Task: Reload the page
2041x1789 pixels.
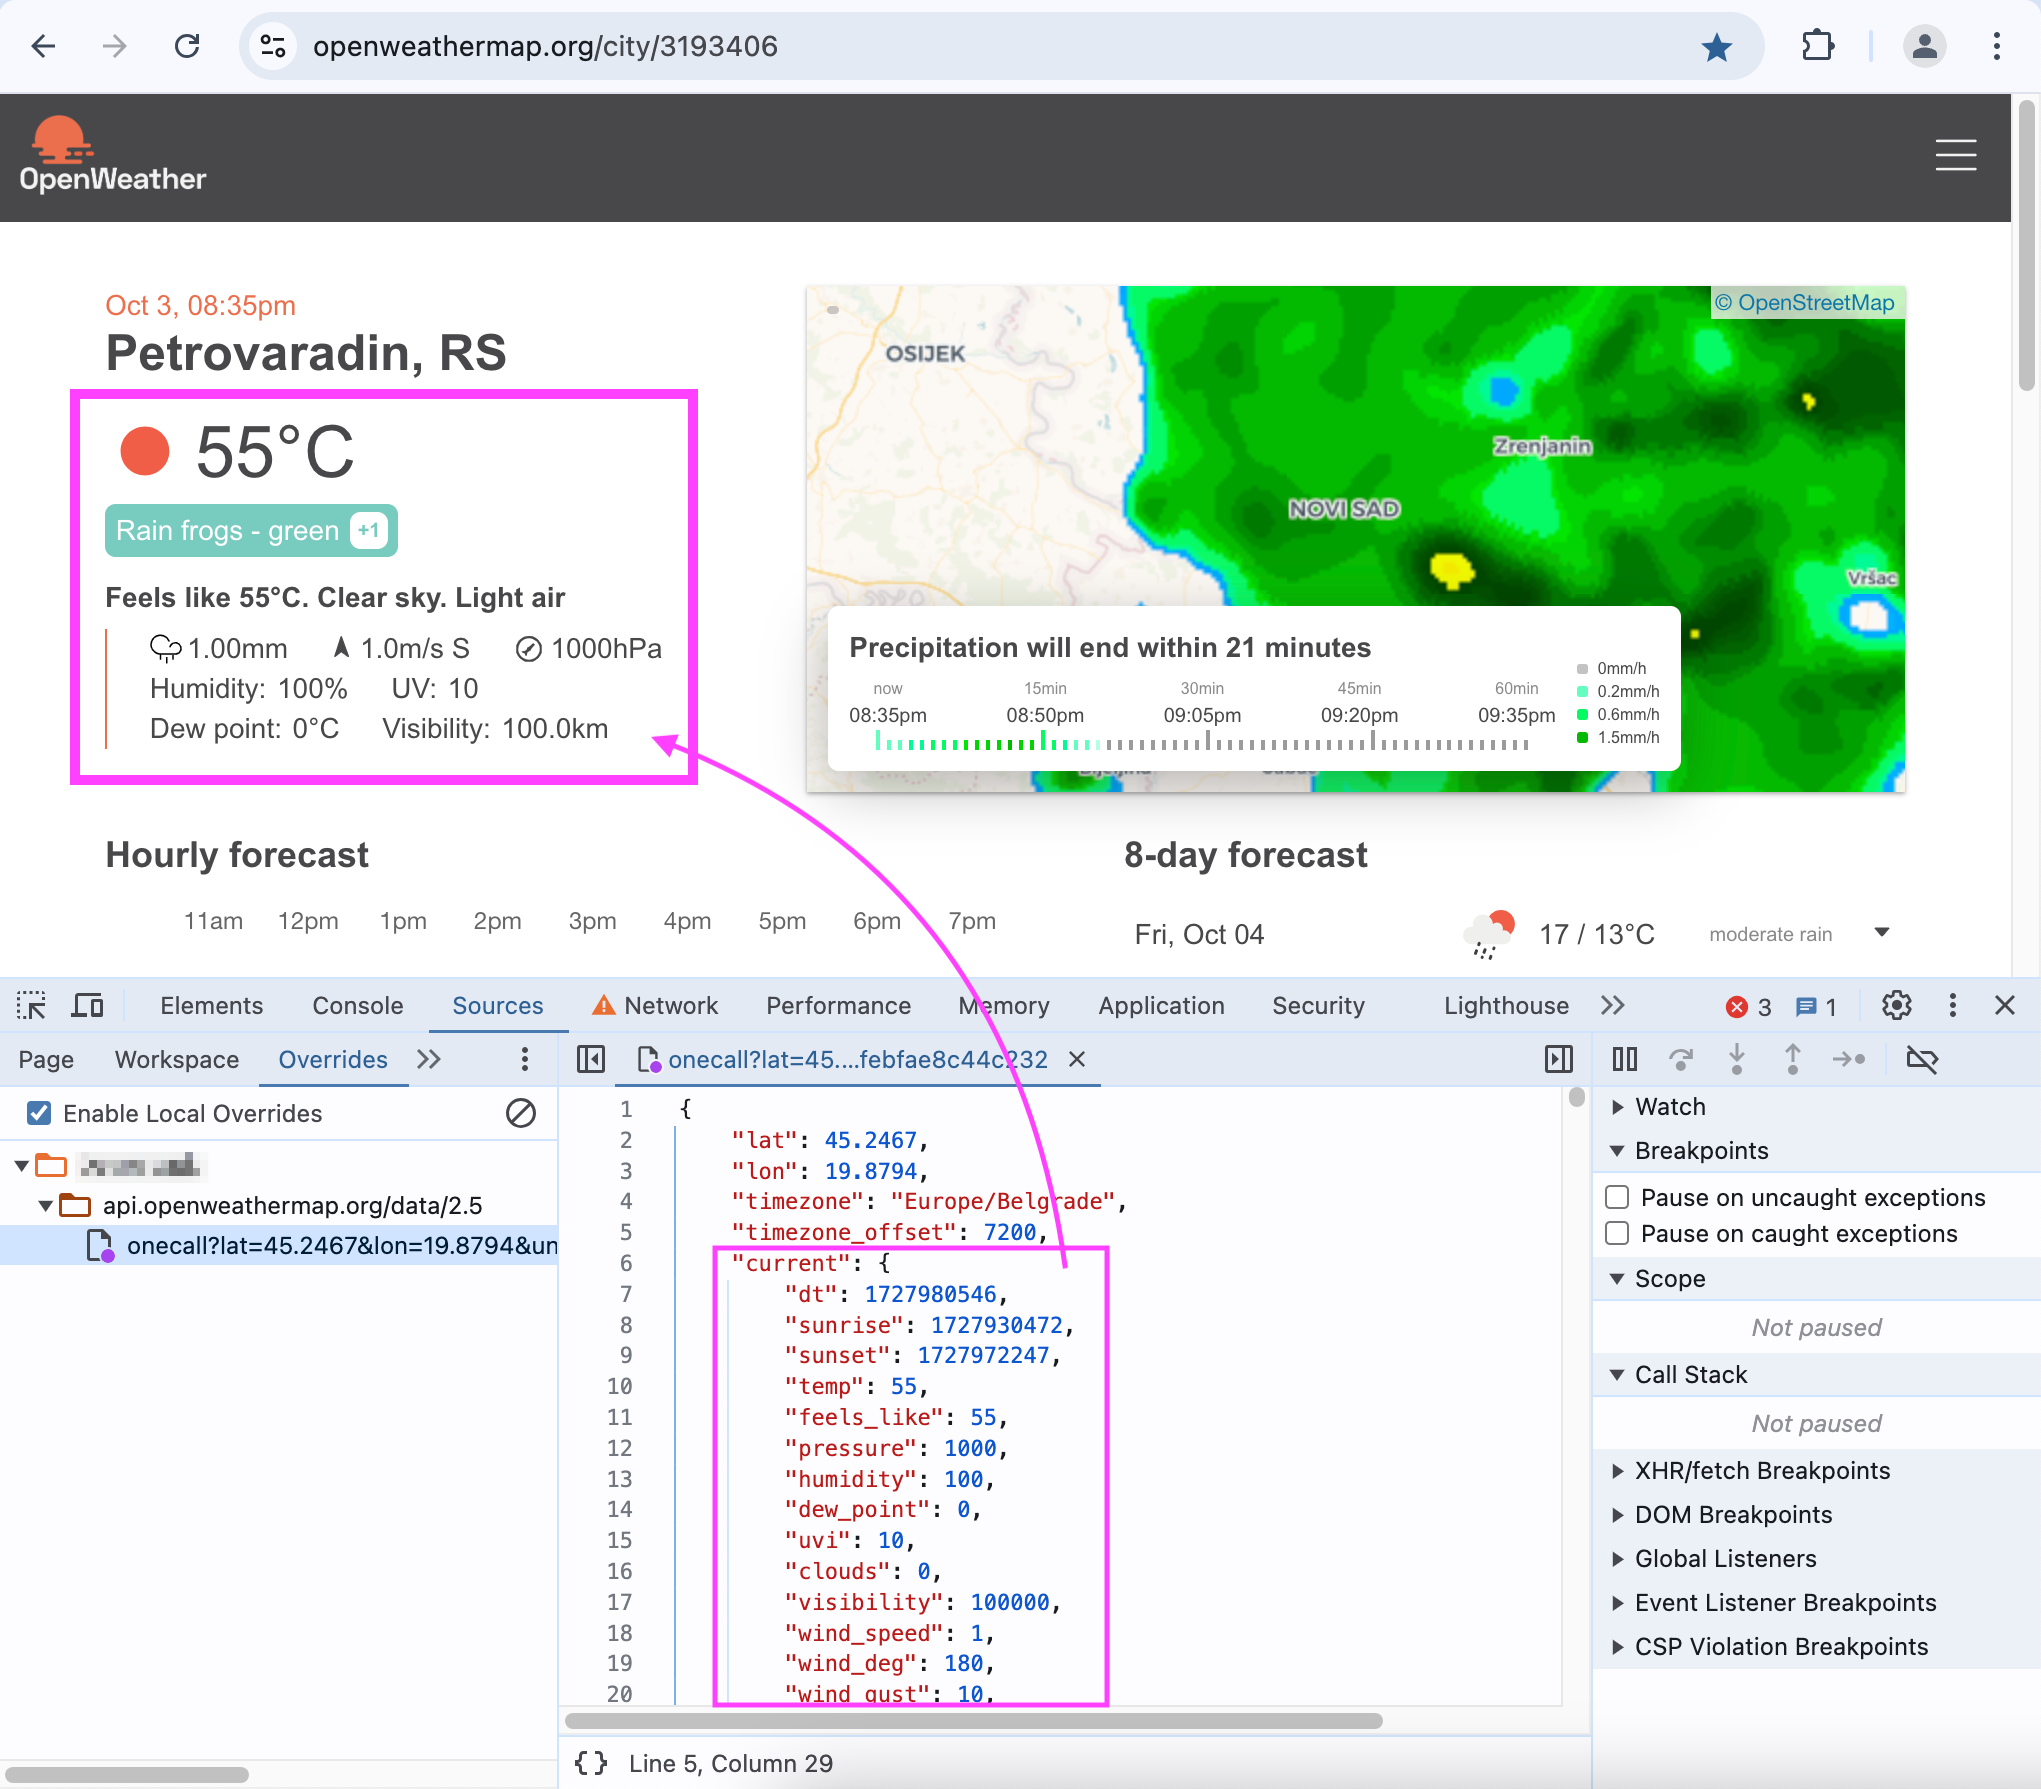Action: point(187,46)
